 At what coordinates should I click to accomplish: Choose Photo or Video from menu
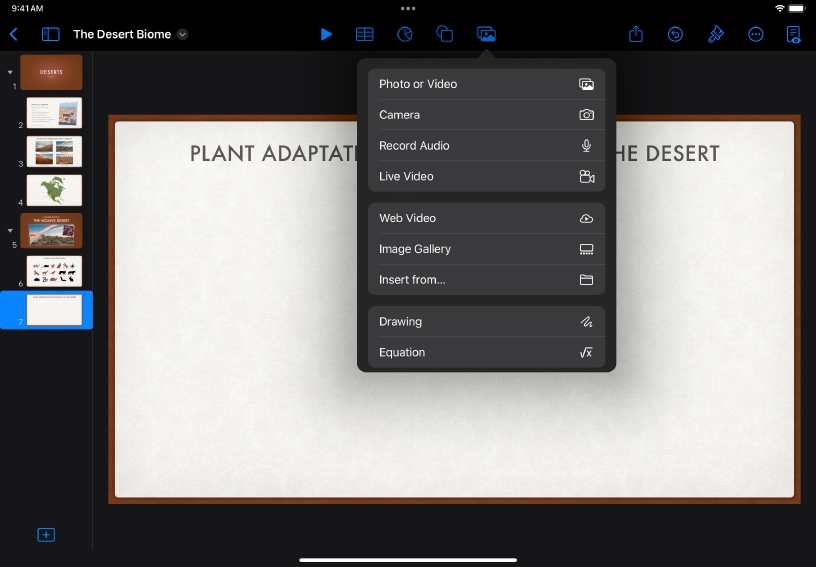tap(486, 84)
